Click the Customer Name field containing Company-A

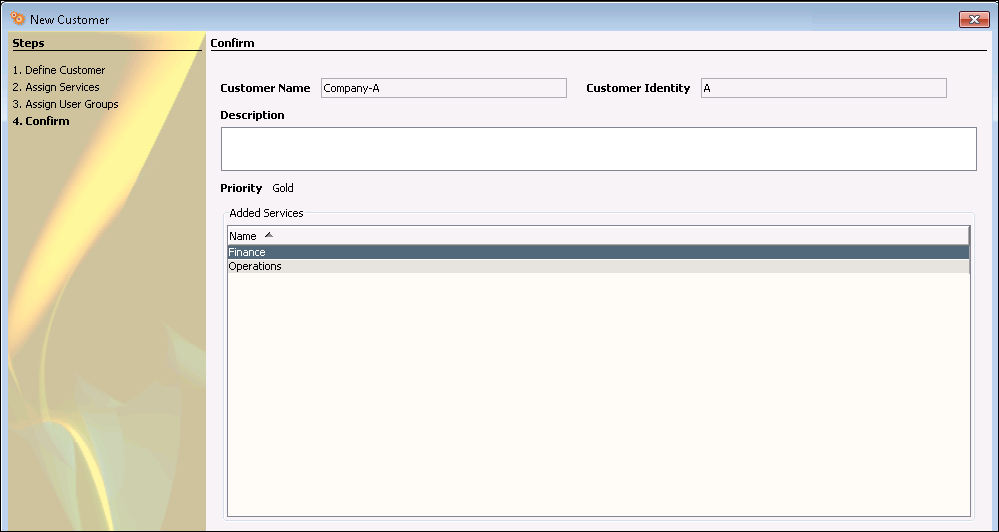tap(443, 88)
